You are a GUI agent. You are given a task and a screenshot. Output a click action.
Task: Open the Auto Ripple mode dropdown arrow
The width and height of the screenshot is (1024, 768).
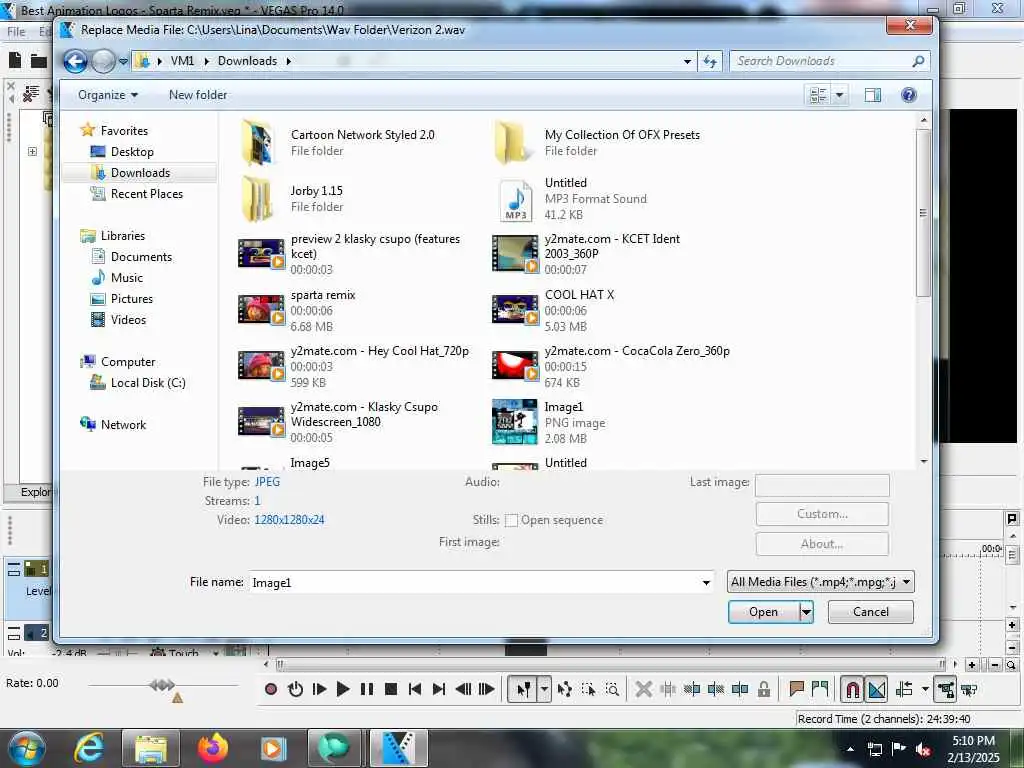point(925,689)
